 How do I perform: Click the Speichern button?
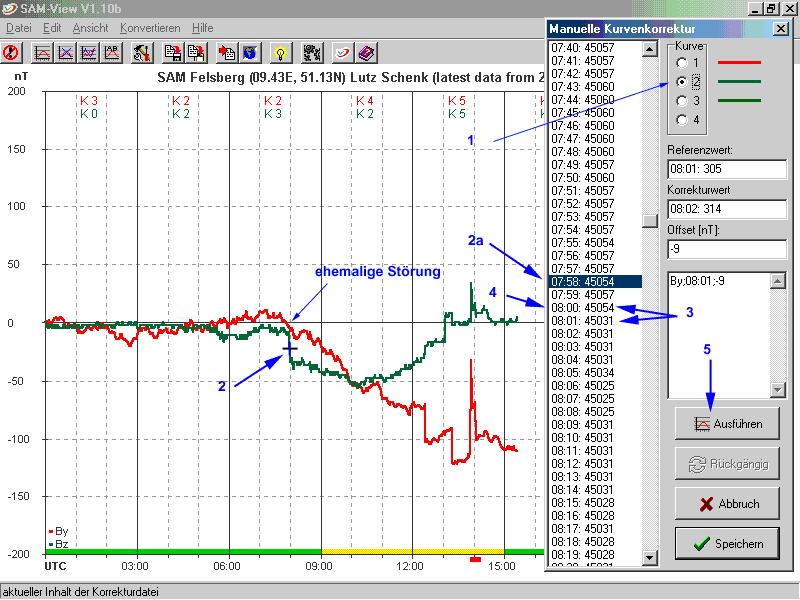(x=727, y=543)
